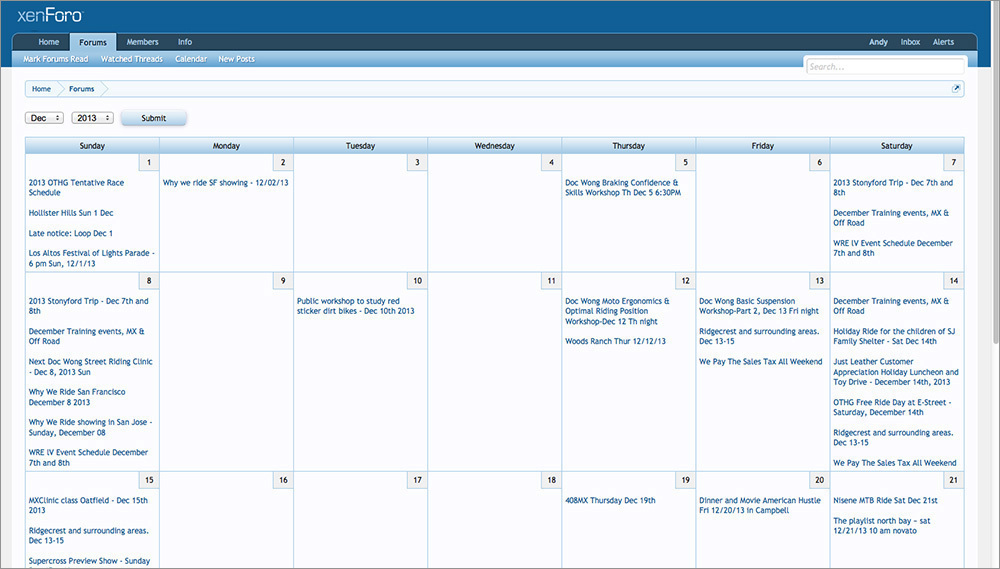Image resolution: width=1000 pixels, height=569 pixels.
Task: Select the Forums navigation tab
Action: coord(93,42)
